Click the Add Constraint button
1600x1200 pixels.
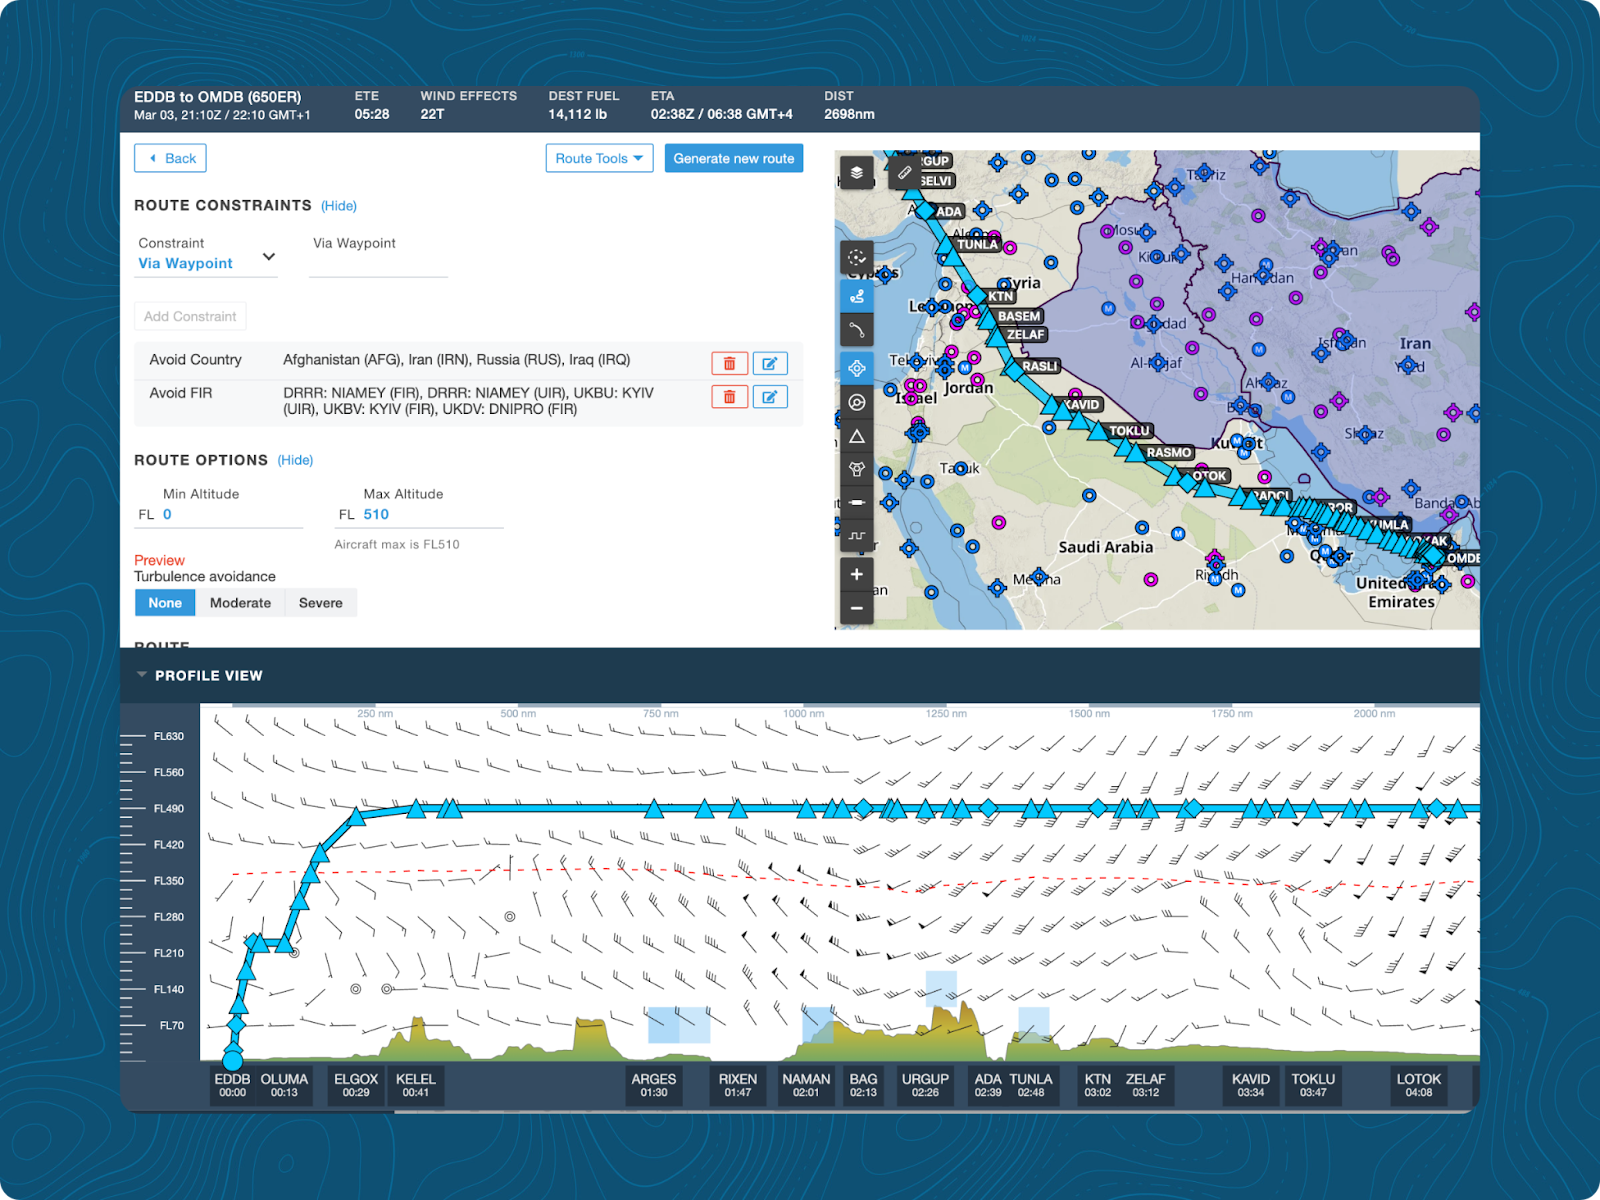tap(190, 316)
